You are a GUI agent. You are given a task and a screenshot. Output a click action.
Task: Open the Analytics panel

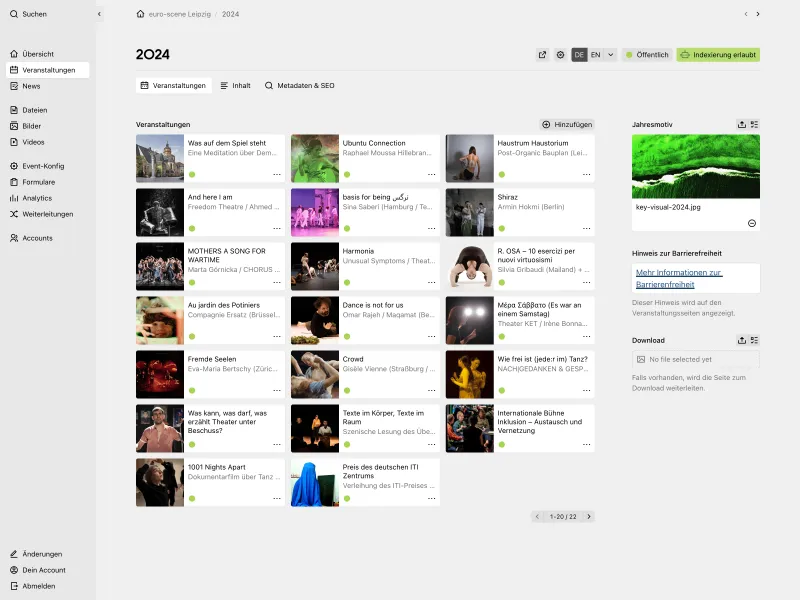[39, 198]
